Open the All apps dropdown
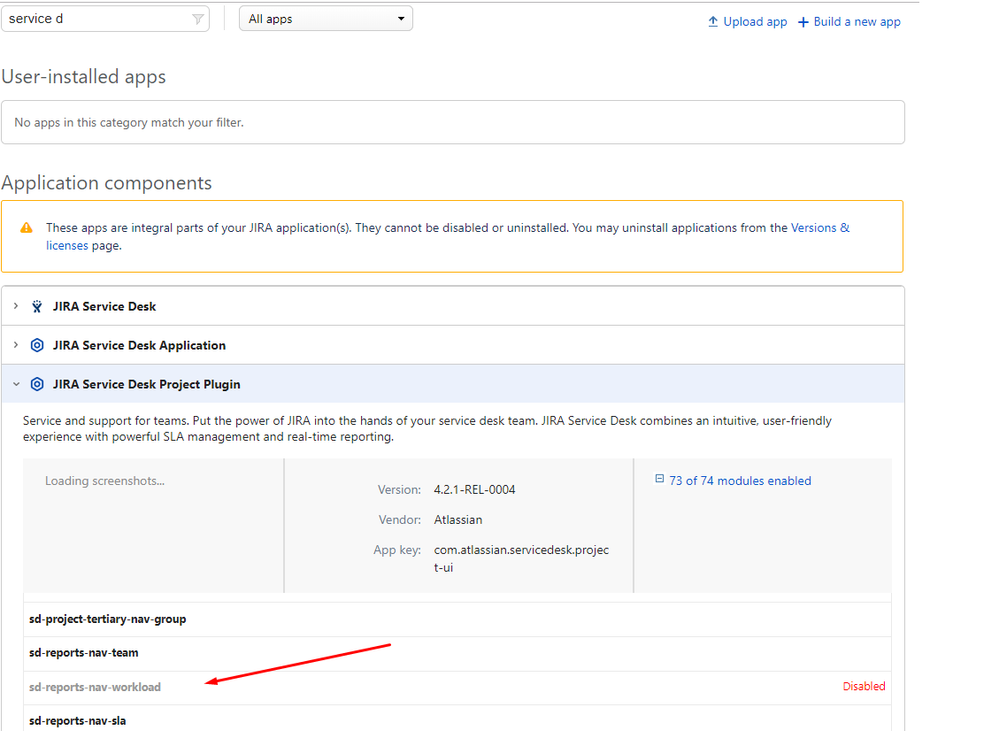Screen dimensions: 999x731 click(326, 18)
